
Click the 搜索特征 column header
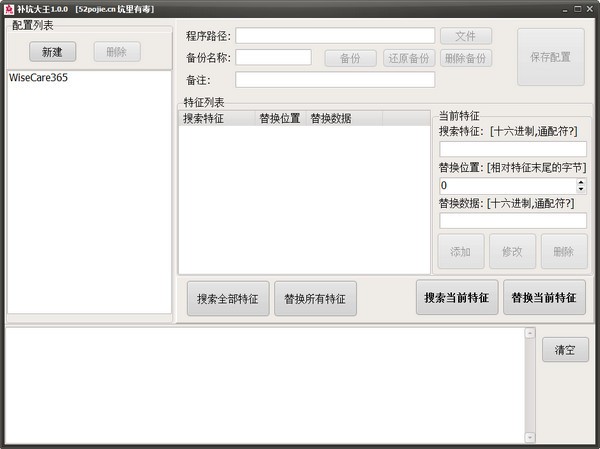[217, 118]
